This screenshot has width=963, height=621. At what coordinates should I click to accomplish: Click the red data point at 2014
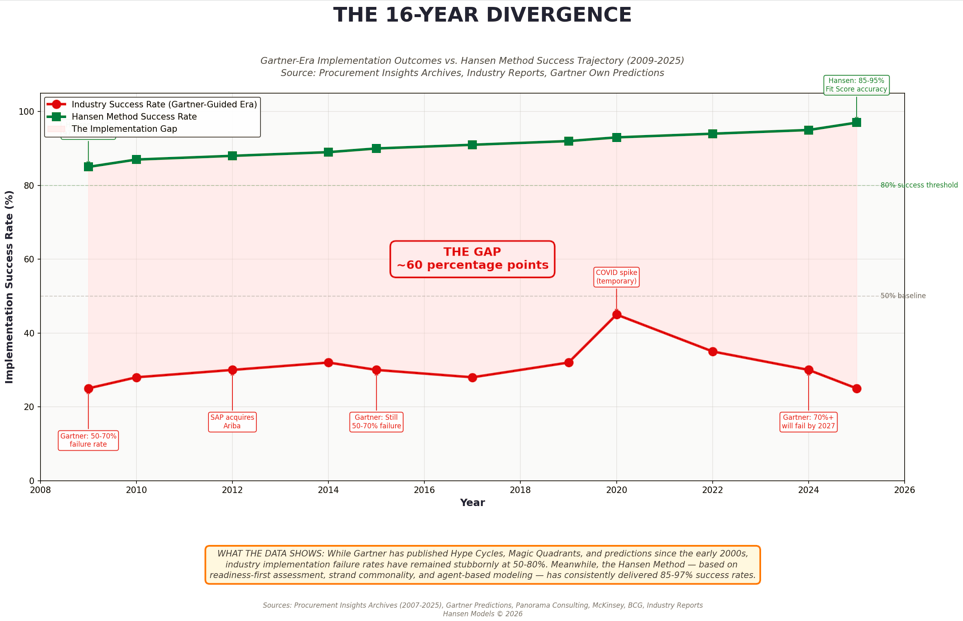(328, 363)
